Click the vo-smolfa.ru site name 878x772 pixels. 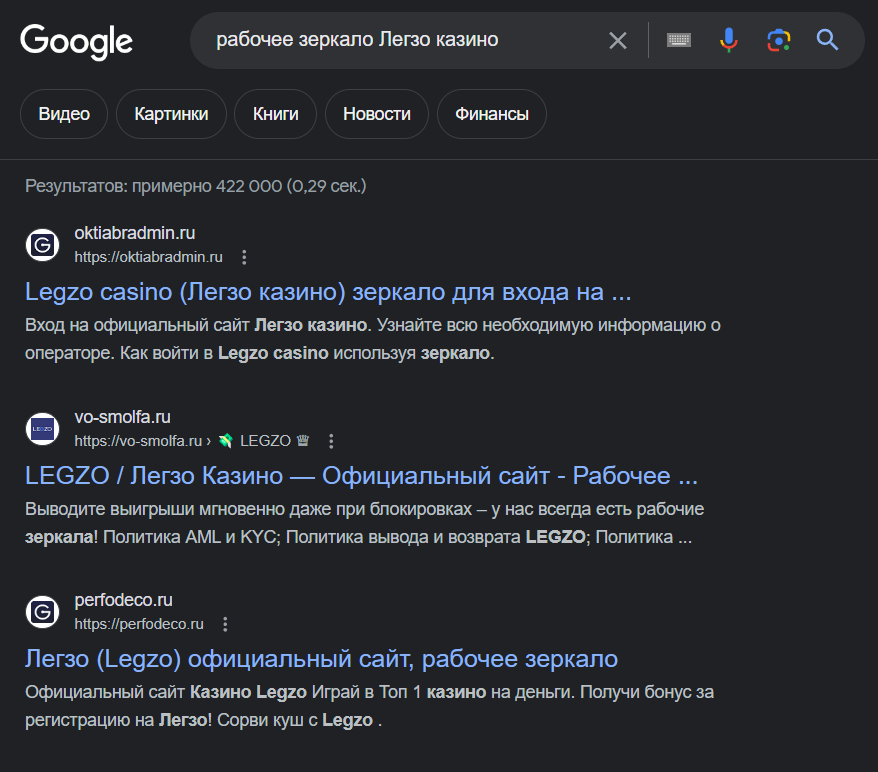(x=123, y=417)
